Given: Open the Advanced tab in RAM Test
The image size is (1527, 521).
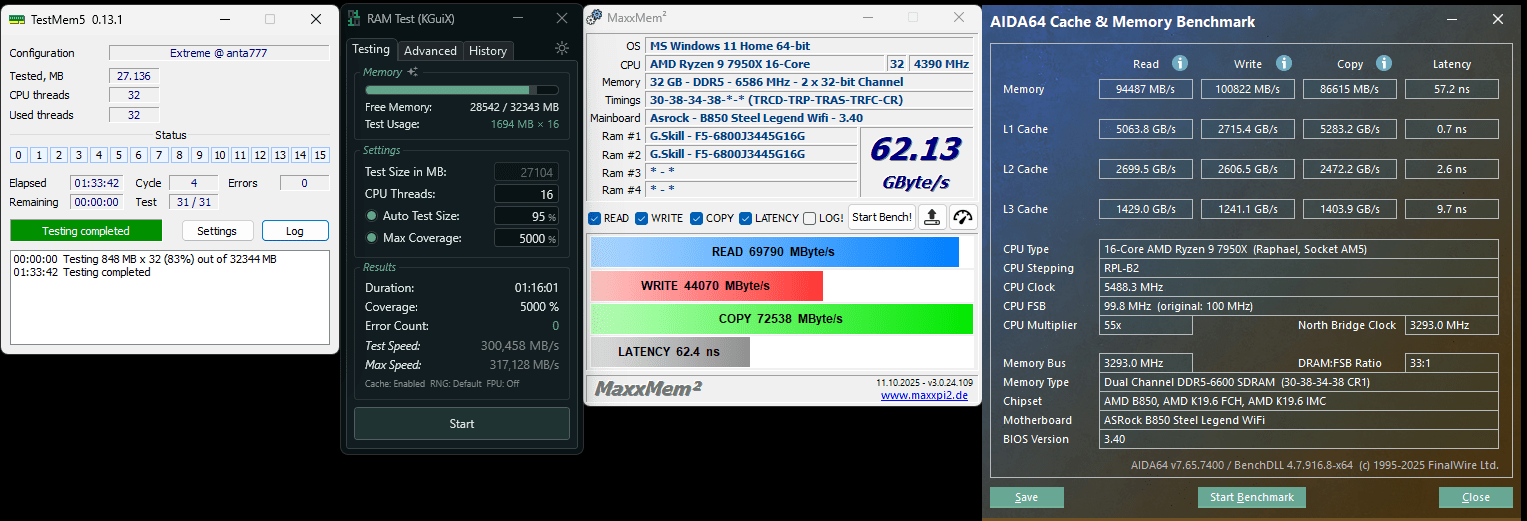Looking at the screenshot, I should [x=430, y=50].
